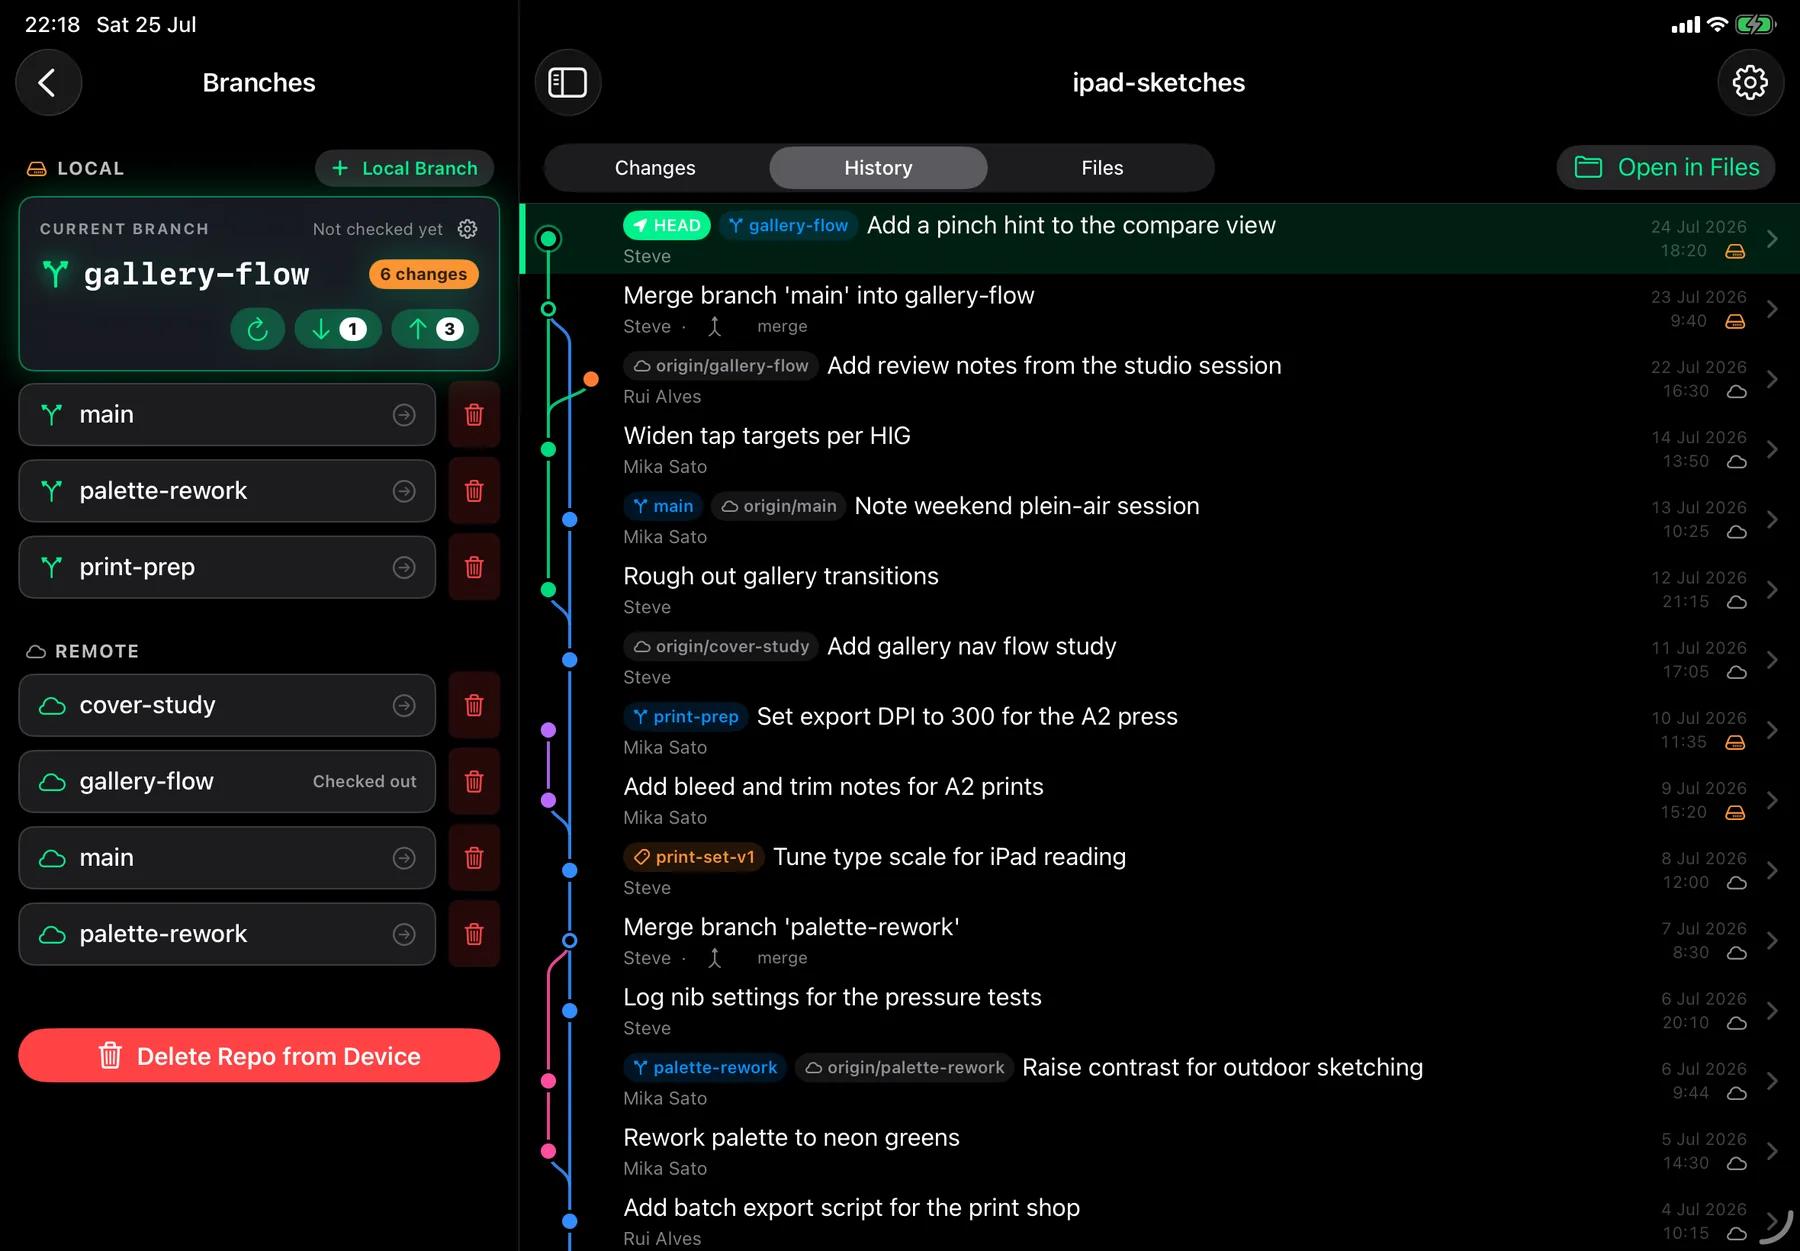Delete remote cover-study branch
The width and height of the screenshot is (1800, 1251).
[x=474, y=705]
